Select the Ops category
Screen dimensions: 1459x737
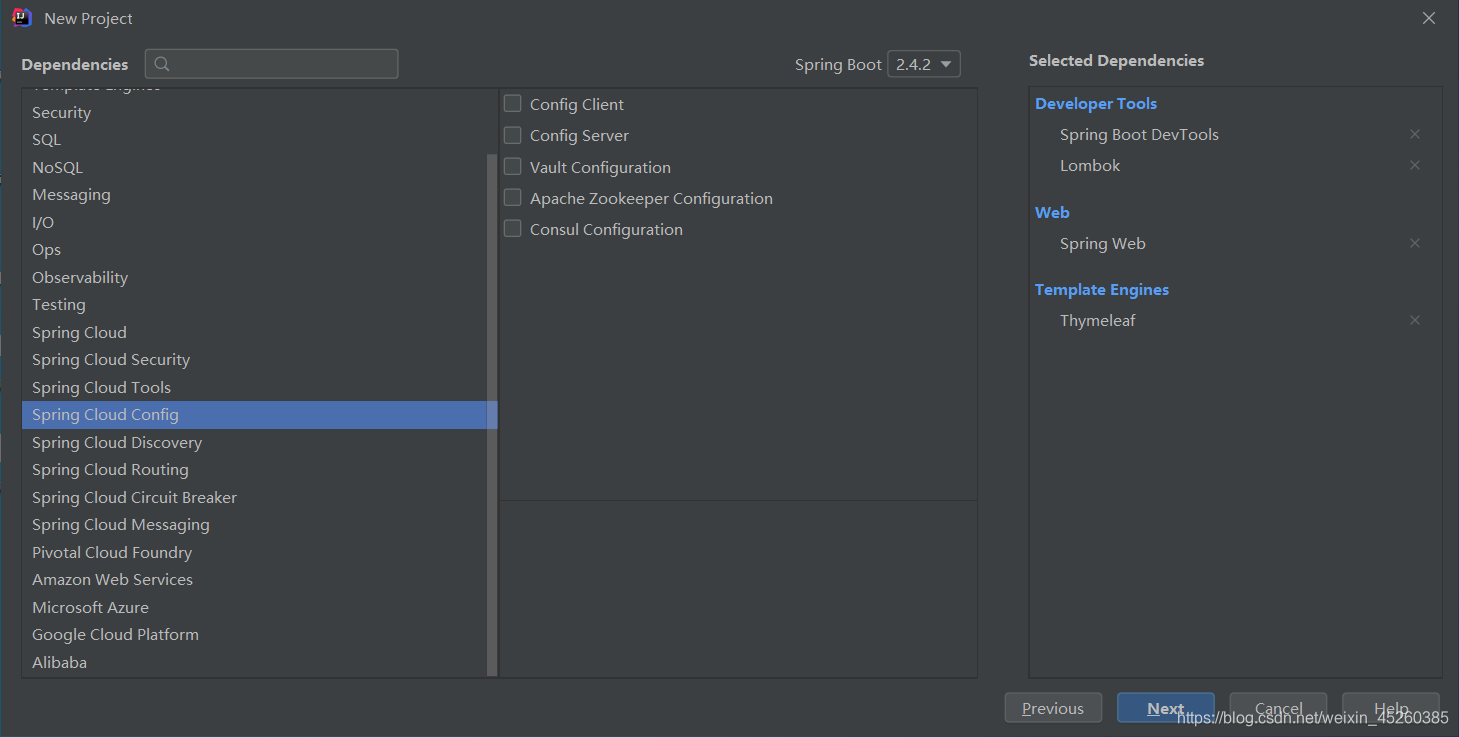point(254,250)
